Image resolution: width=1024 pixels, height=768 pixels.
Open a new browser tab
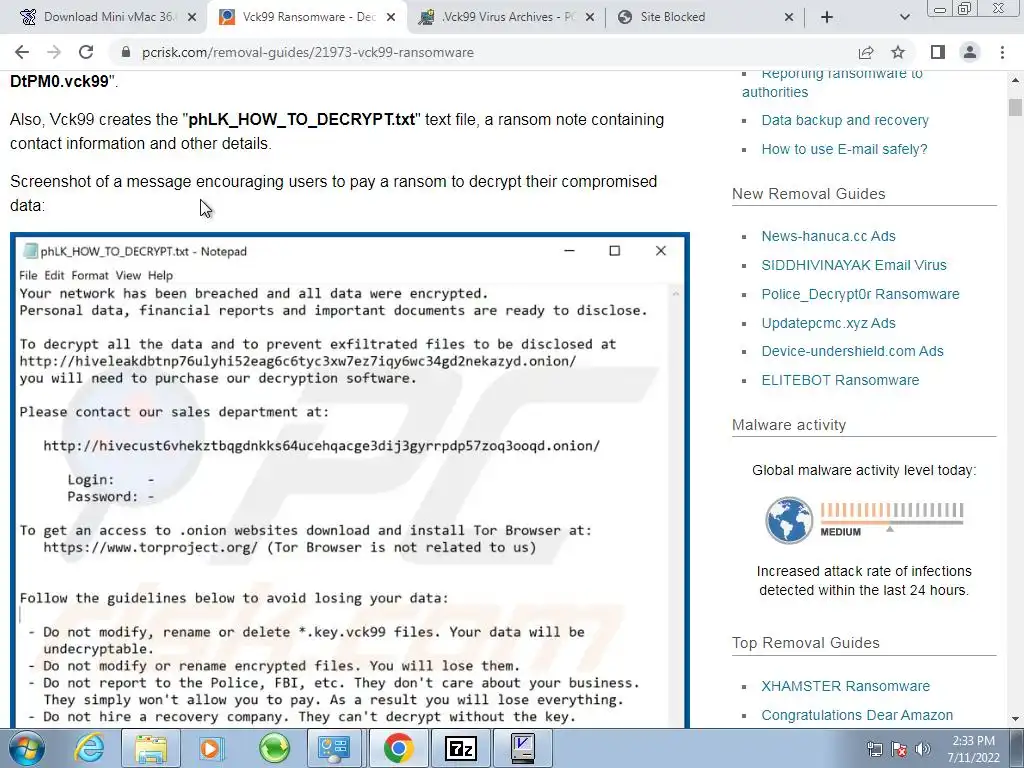pos(827,17)
